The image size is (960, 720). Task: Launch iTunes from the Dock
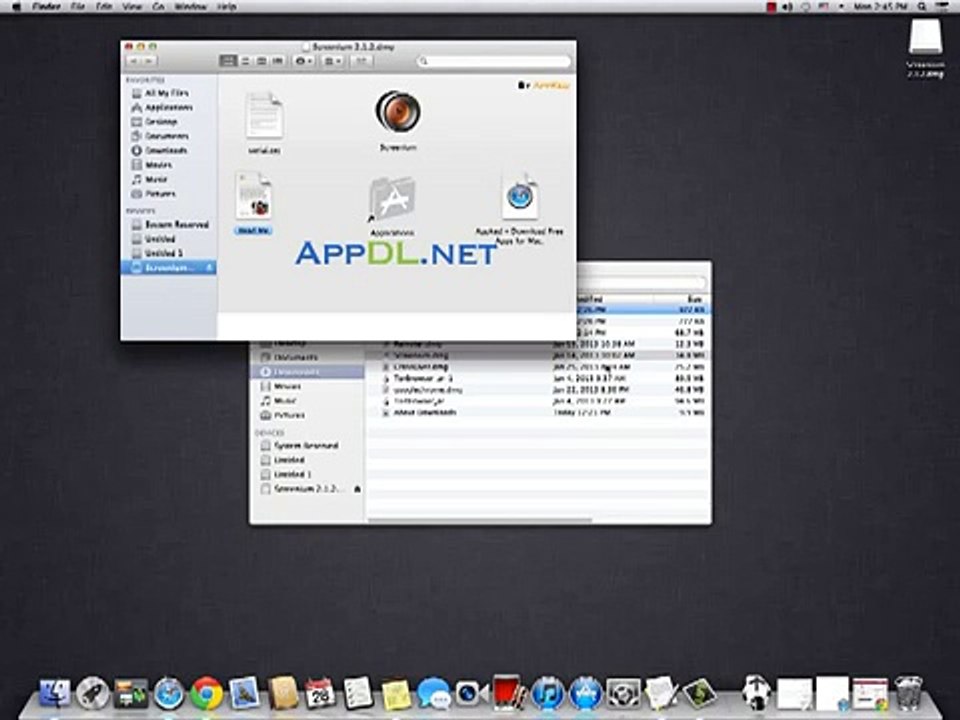click(547, 693)
